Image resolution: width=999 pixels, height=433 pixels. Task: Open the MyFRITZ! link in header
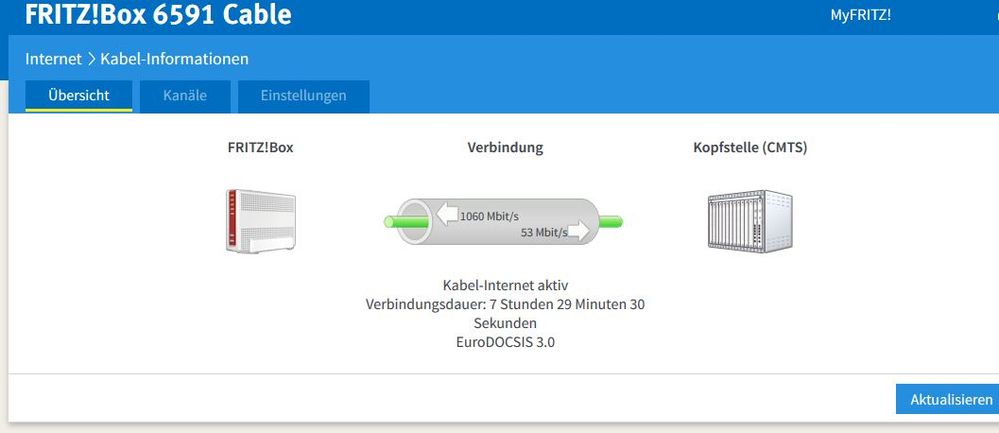coord(860,15)
